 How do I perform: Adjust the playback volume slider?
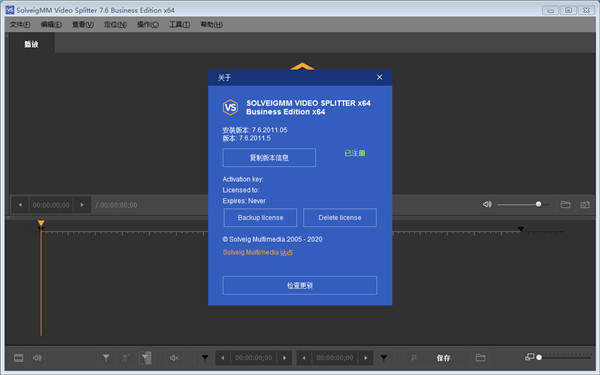pyautogui.click(x=523, y=204)
